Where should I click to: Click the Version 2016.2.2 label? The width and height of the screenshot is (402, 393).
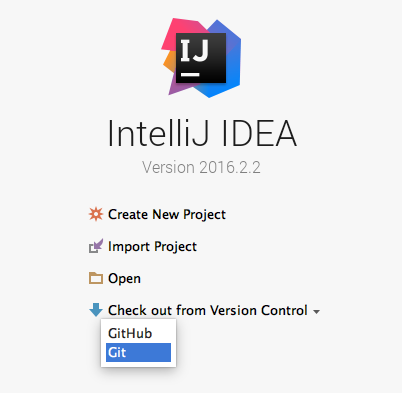201,167
